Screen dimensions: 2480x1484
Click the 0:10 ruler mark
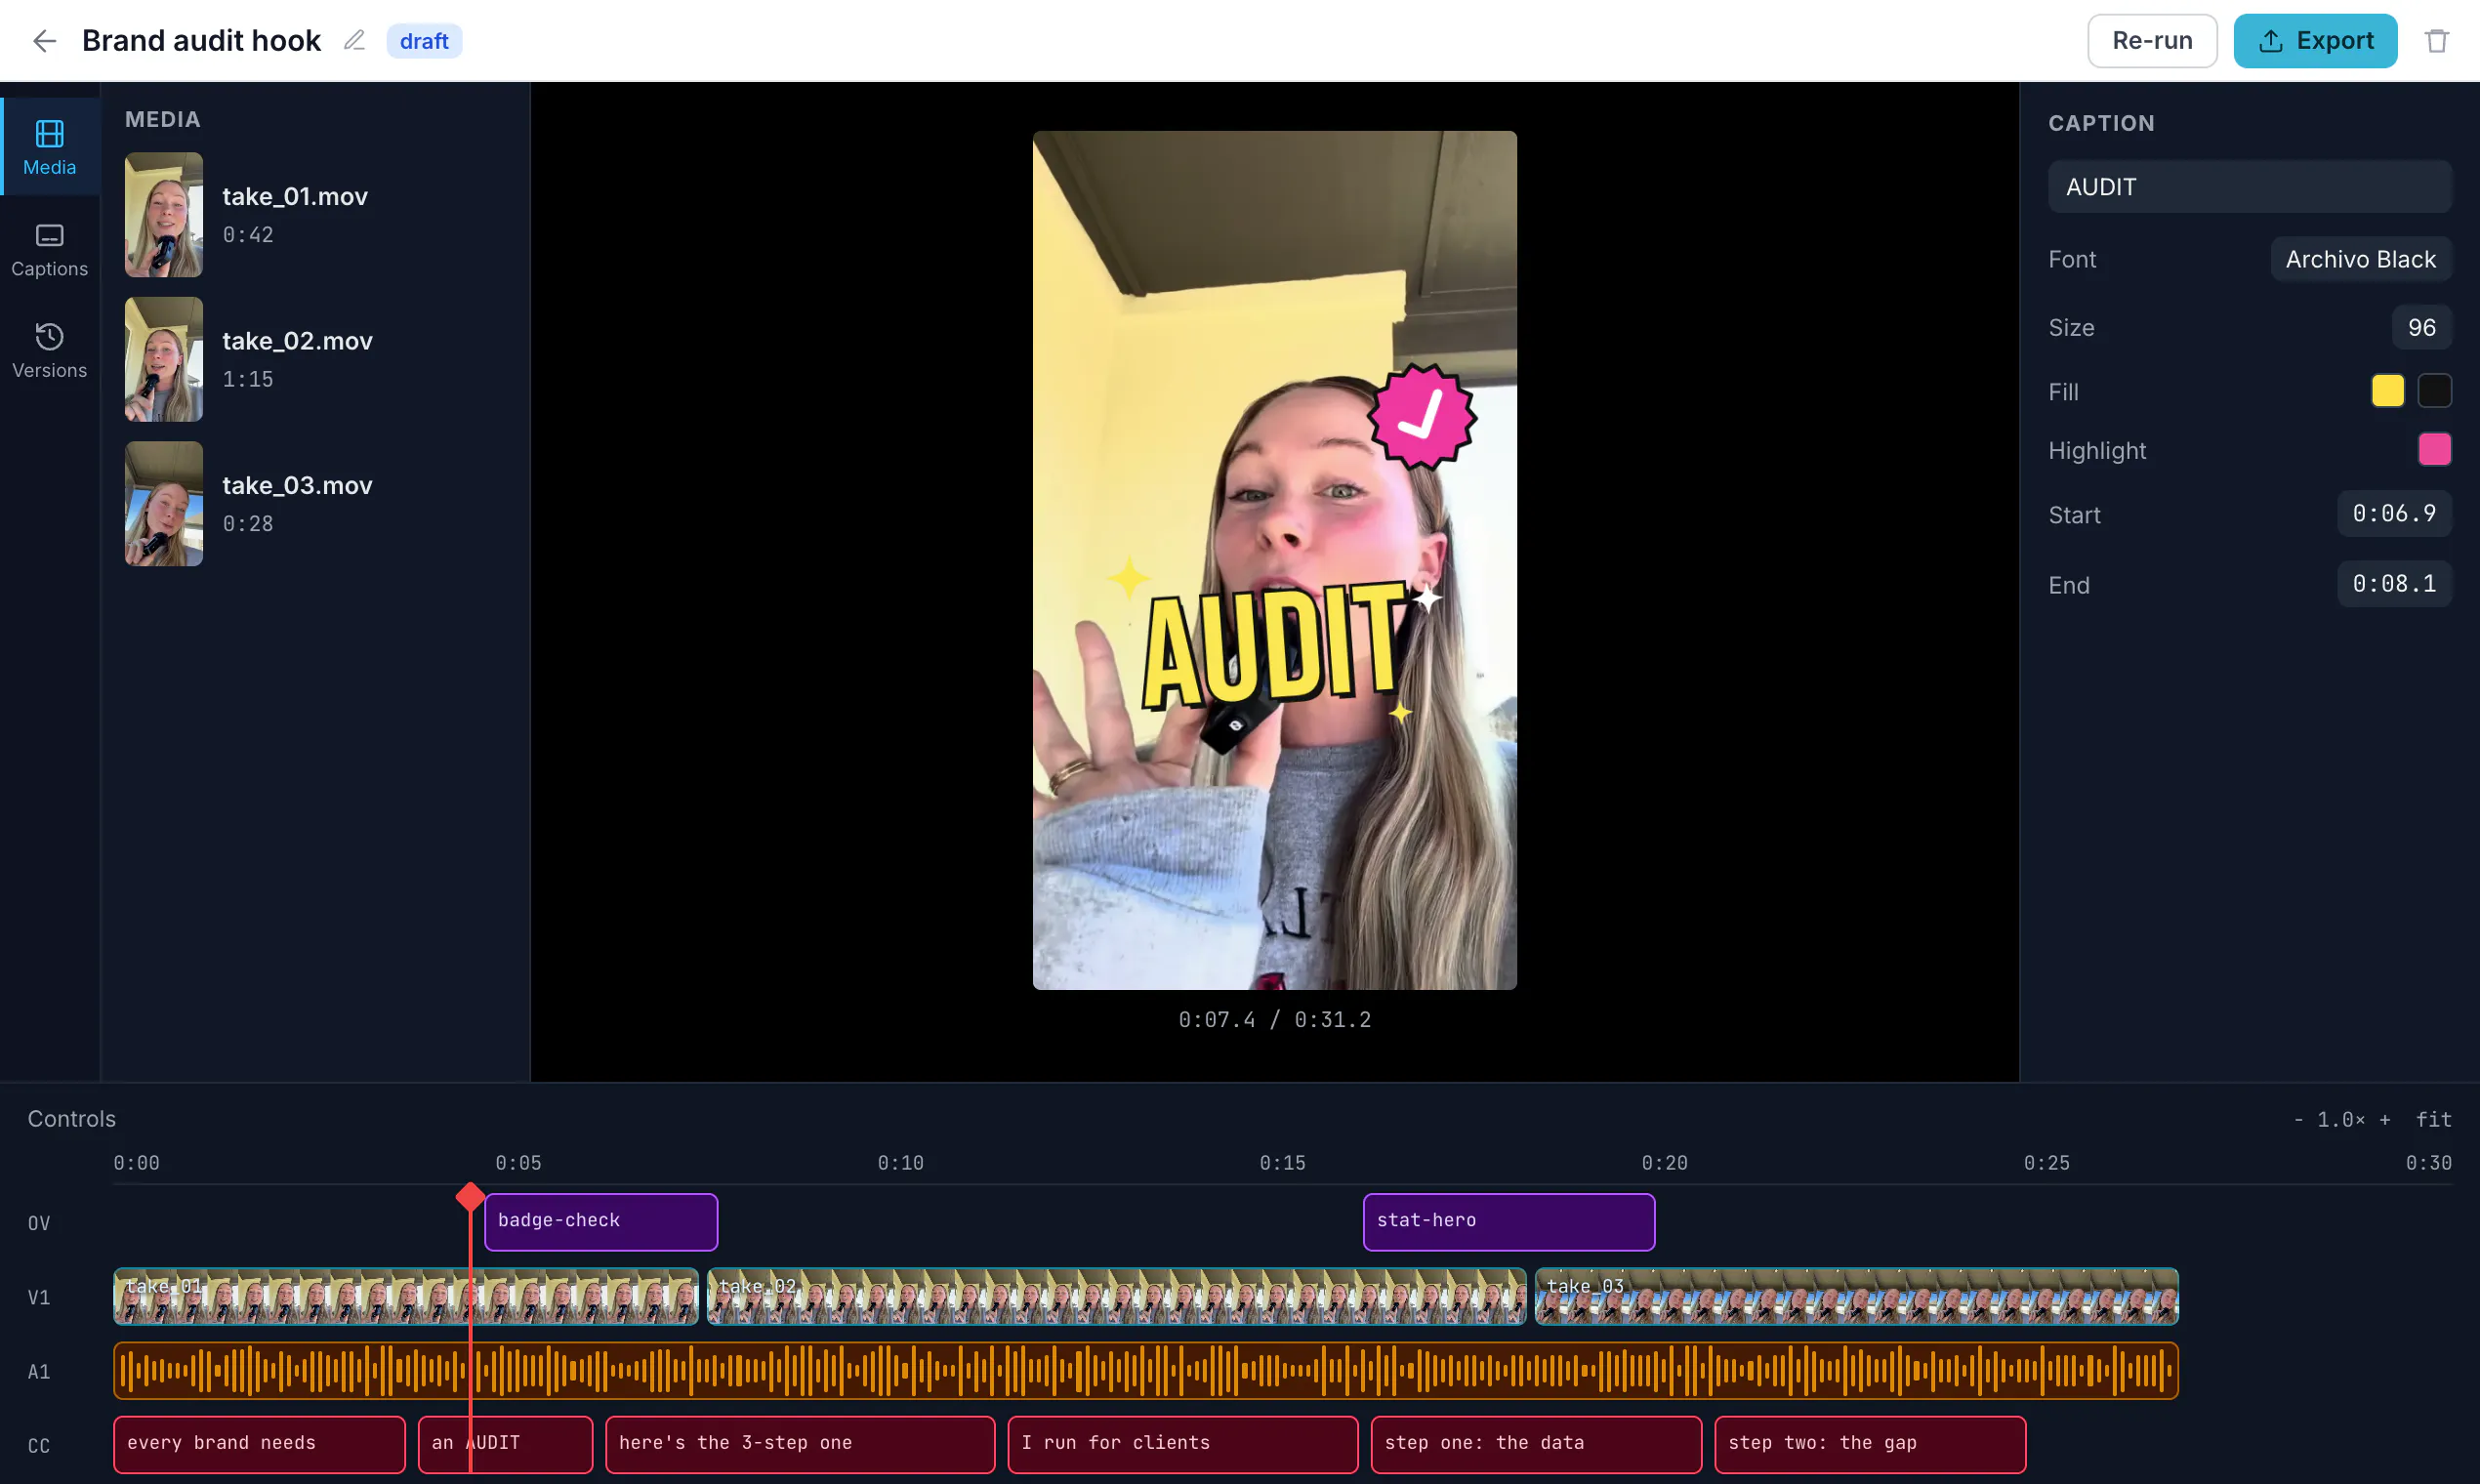[x=900, y=1163]
